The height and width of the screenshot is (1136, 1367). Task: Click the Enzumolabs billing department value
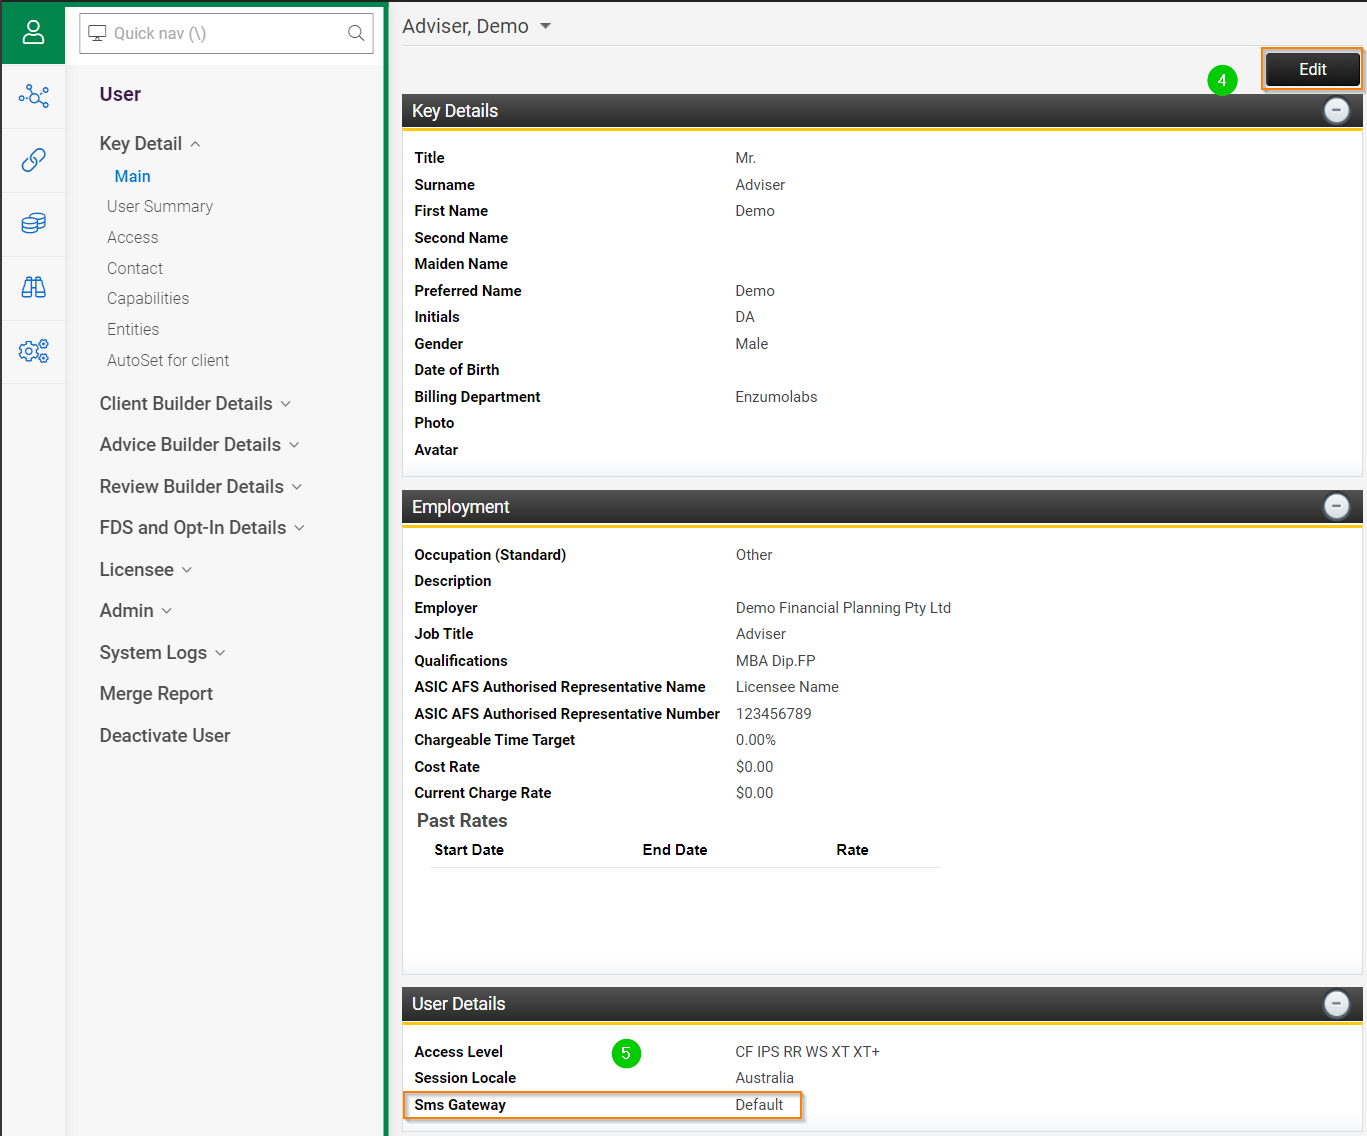click(776, 397)
